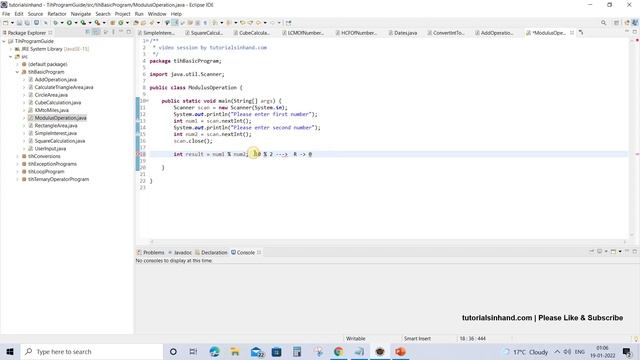640x360 pixels.
Task: Open the Project menu
Action: (122, 13)
